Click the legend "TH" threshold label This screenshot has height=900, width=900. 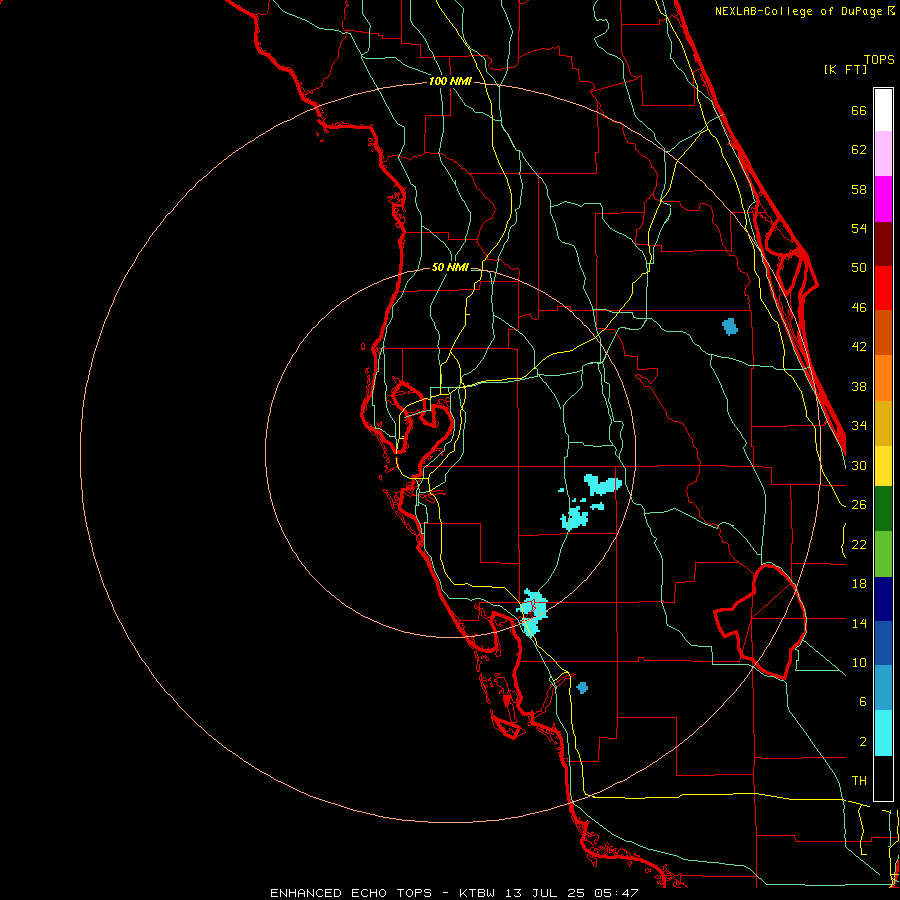coord(859,781)
